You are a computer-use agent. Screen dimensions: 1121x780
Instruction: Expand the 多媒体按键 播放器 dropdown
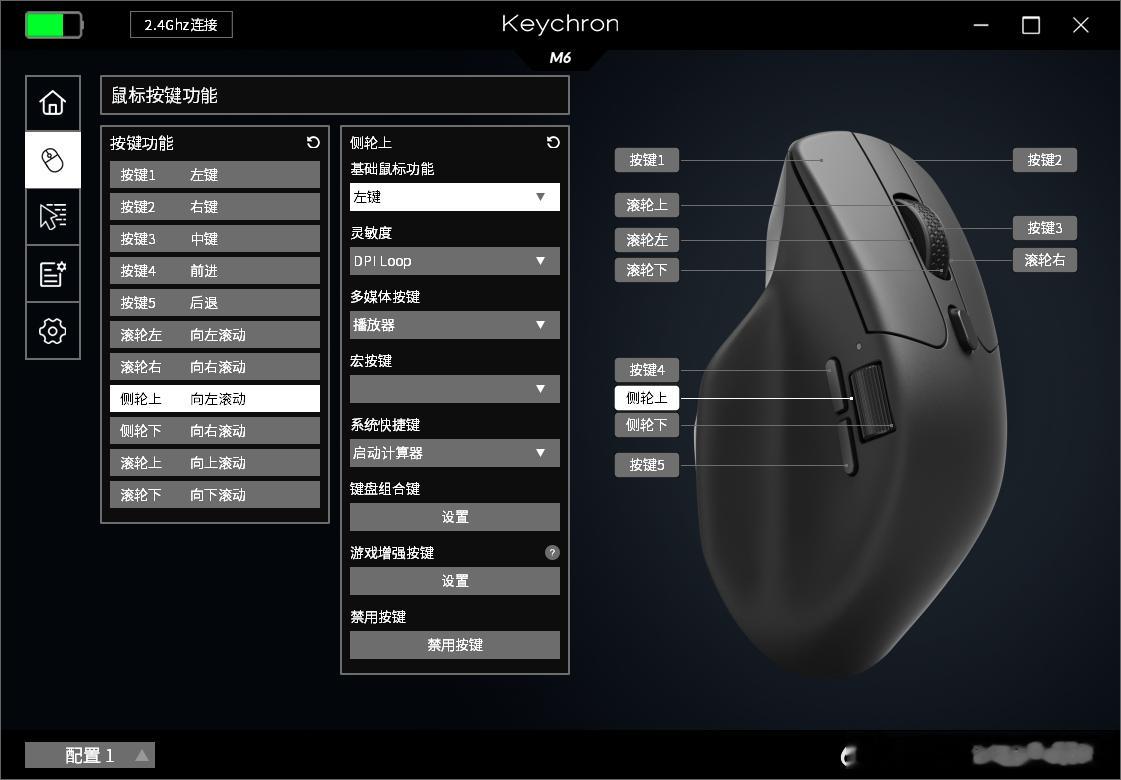click(455, 325)
